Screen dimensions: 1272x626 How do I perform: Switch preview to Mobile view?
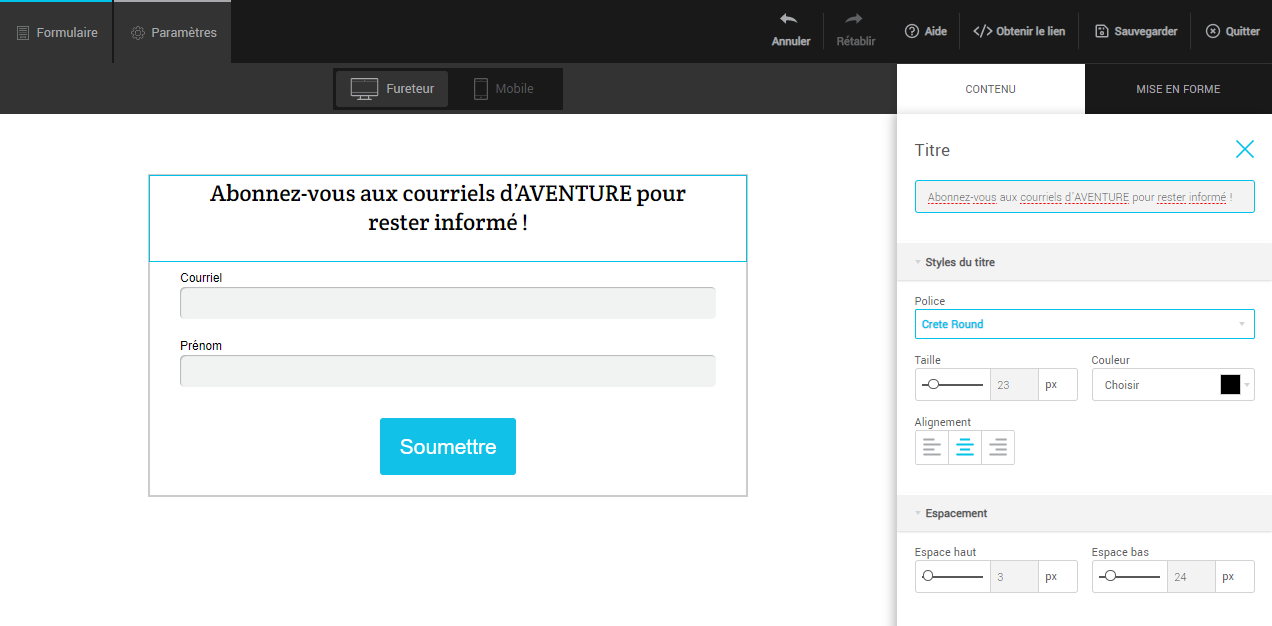(503, 89)
